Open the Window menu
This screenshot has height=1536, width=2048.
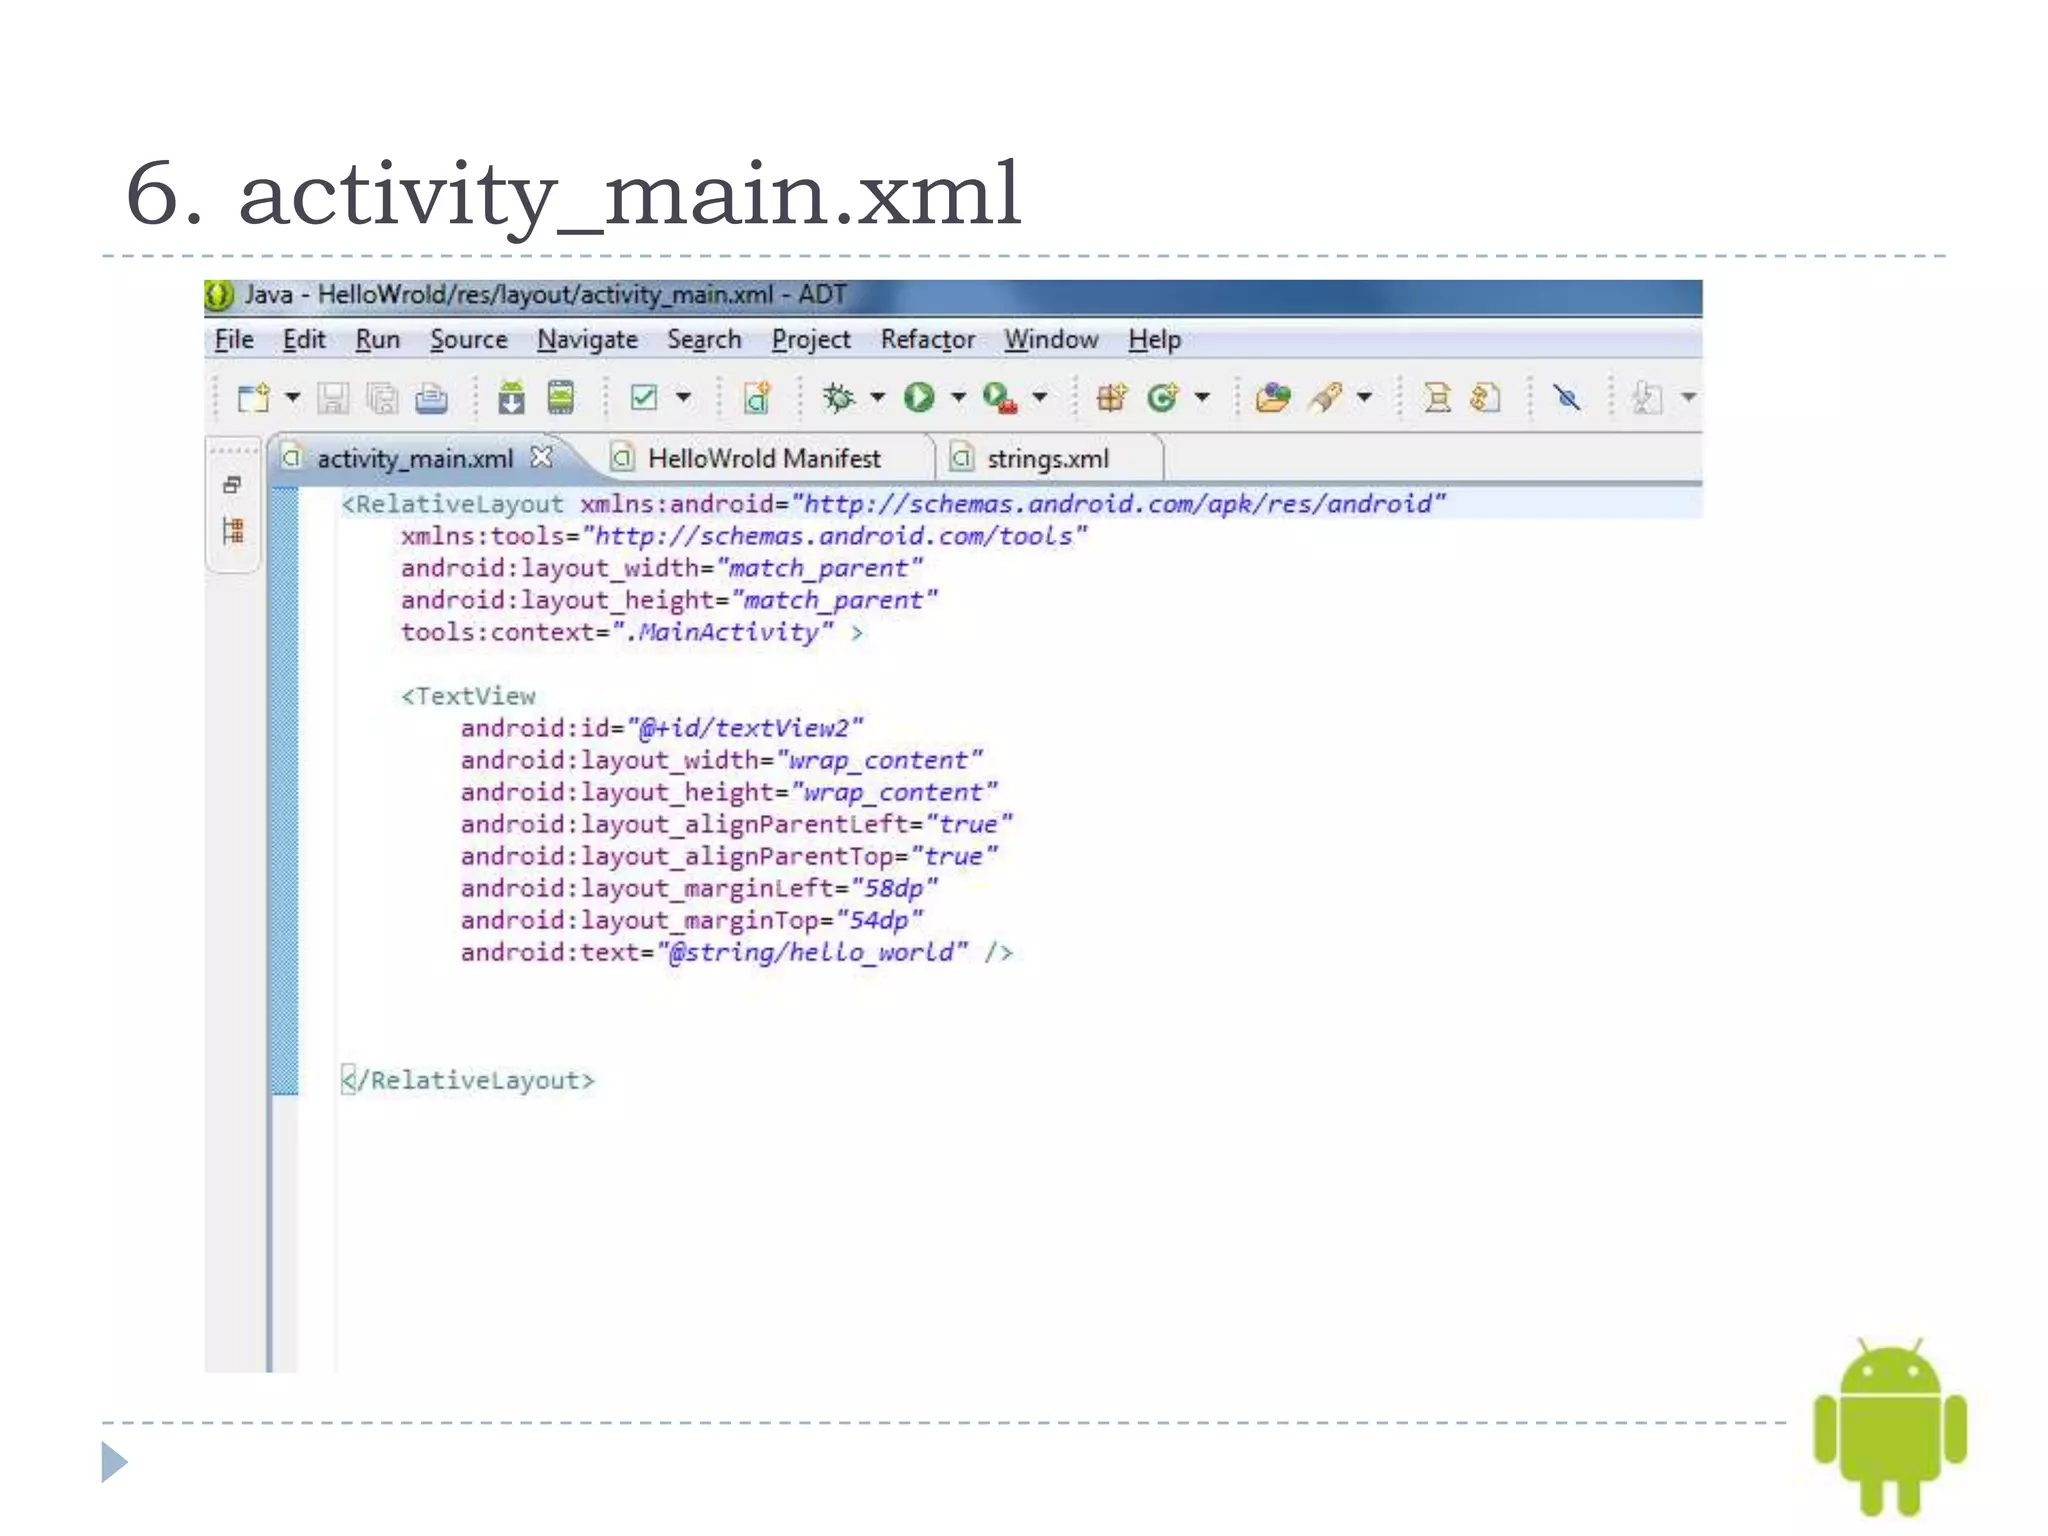[x=1051, y=340]
